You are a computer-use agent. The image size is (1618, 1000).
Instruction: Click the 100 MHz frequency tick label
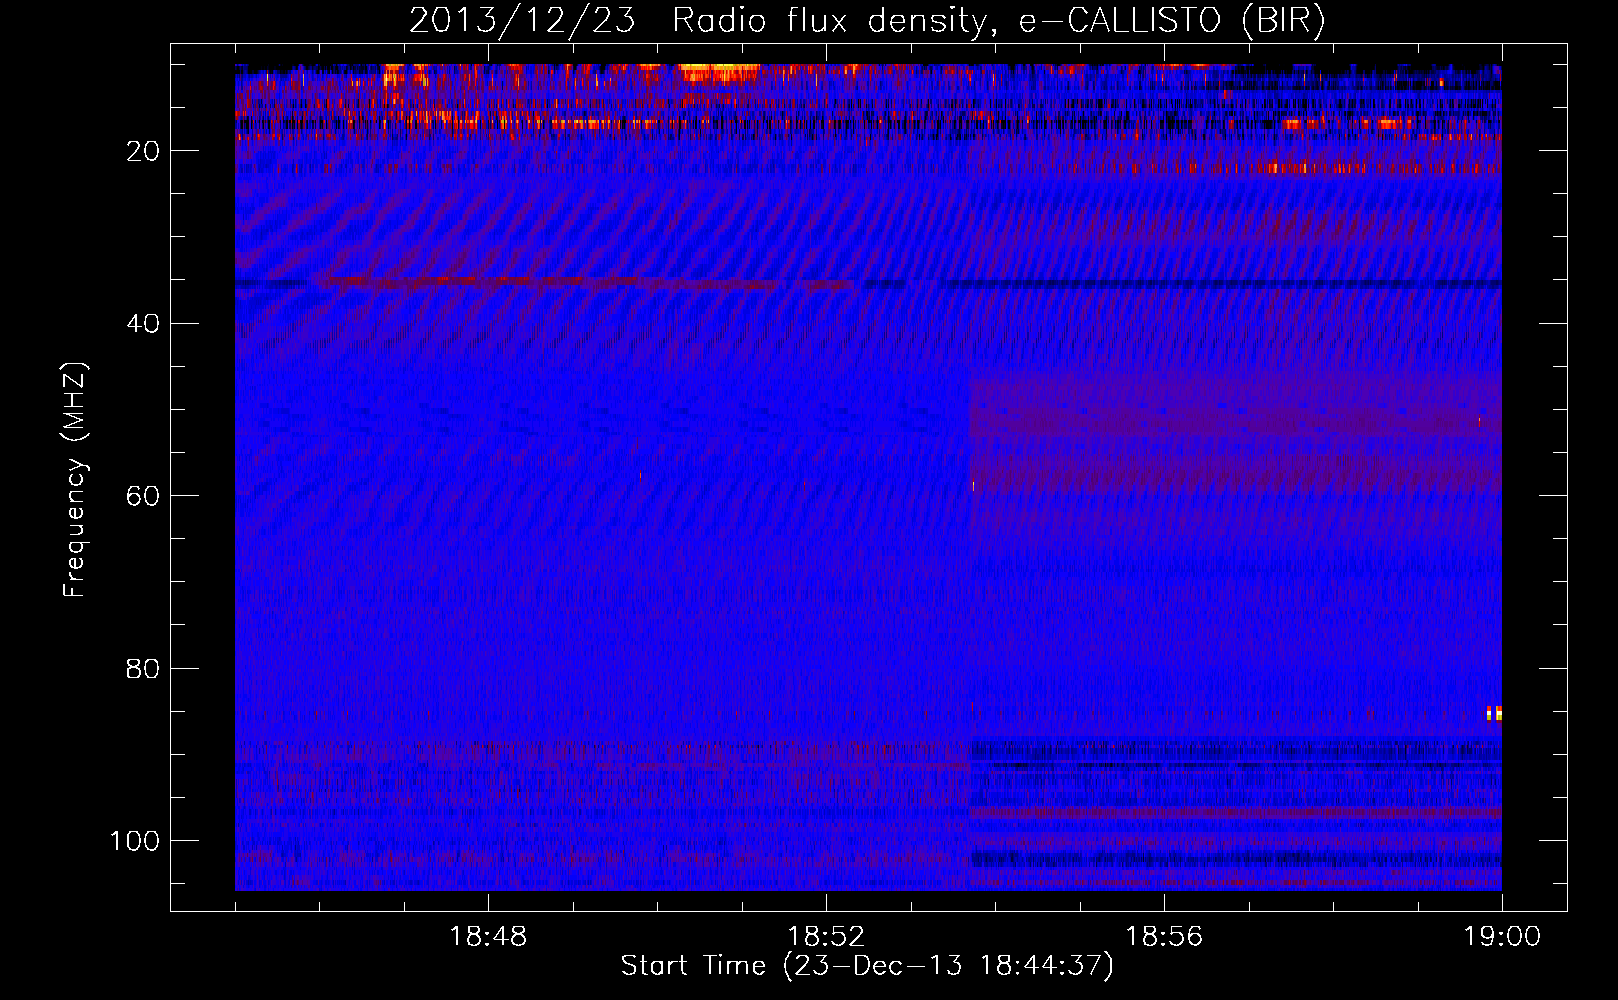135,841
